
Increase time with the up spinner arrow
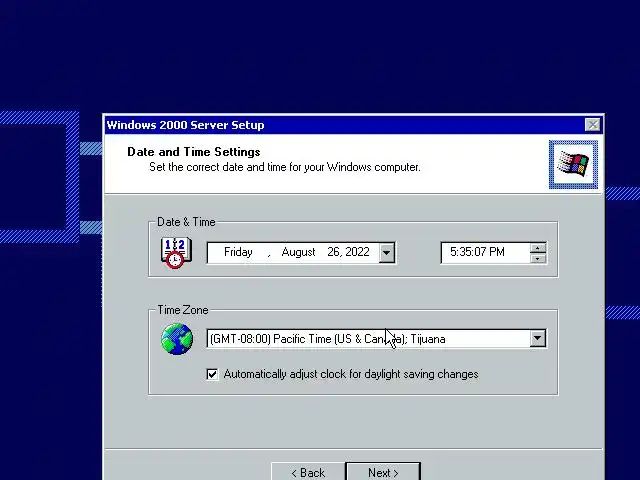pyautogui.click(x=538, y=248)
